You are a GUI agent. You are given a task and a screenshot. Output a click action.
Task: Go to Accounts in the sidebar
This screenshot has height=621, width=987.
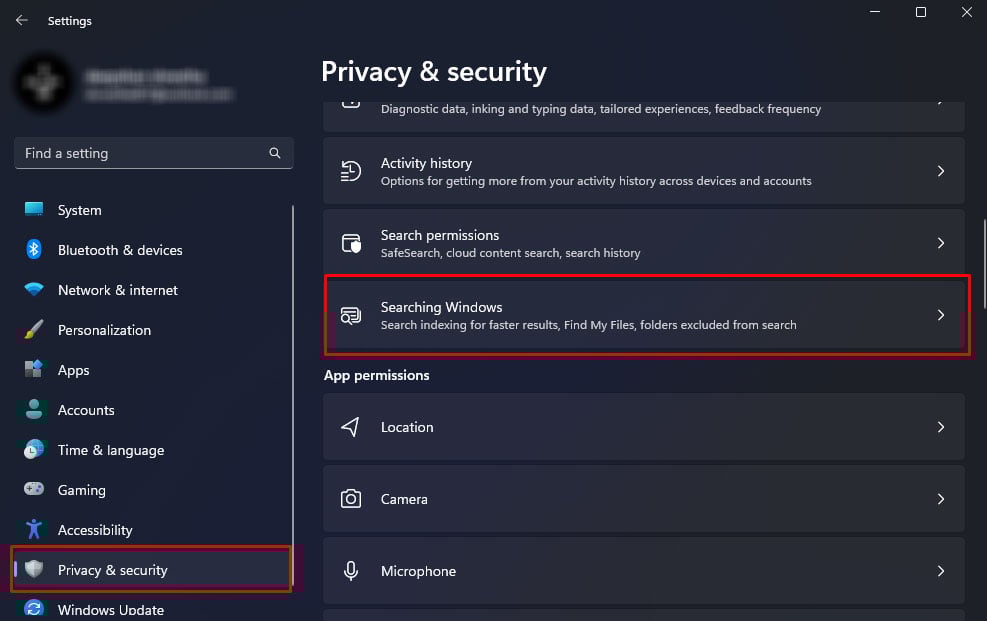(x=86, y=410)
